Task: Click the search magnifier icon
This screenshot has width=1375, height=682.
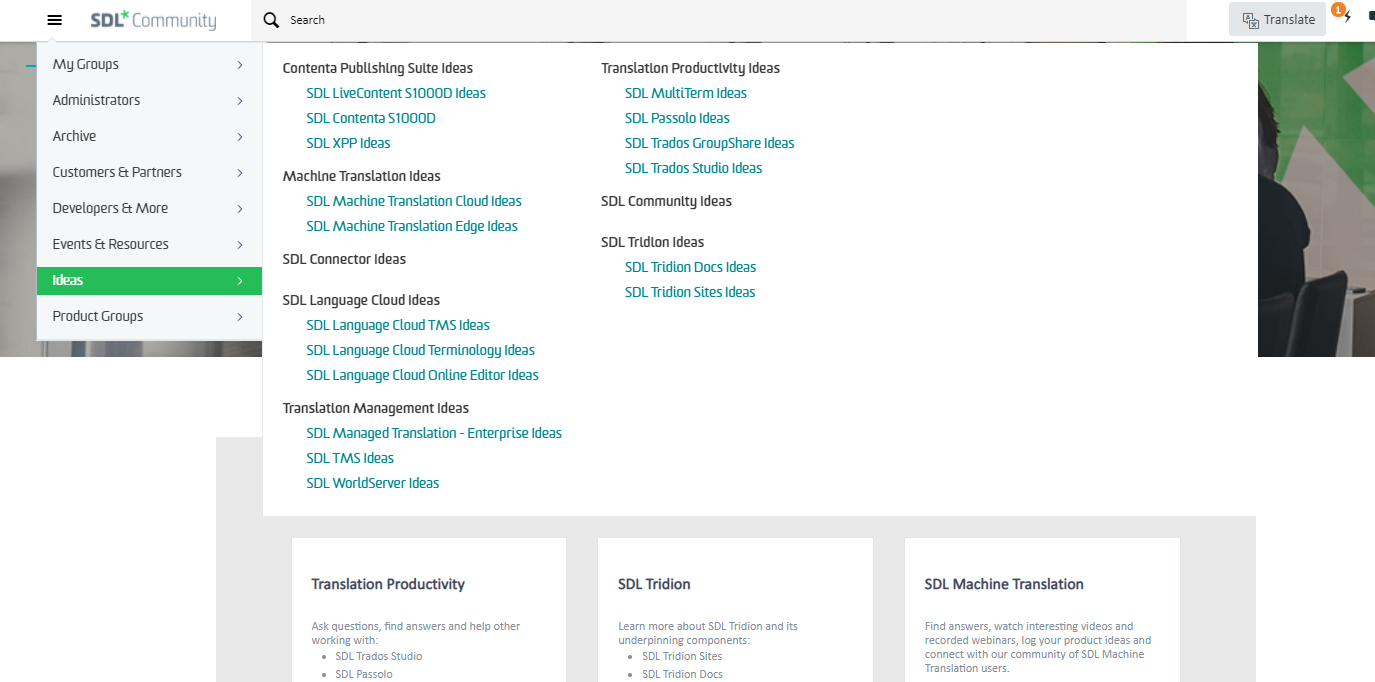Action: click(x=271, y=20)
